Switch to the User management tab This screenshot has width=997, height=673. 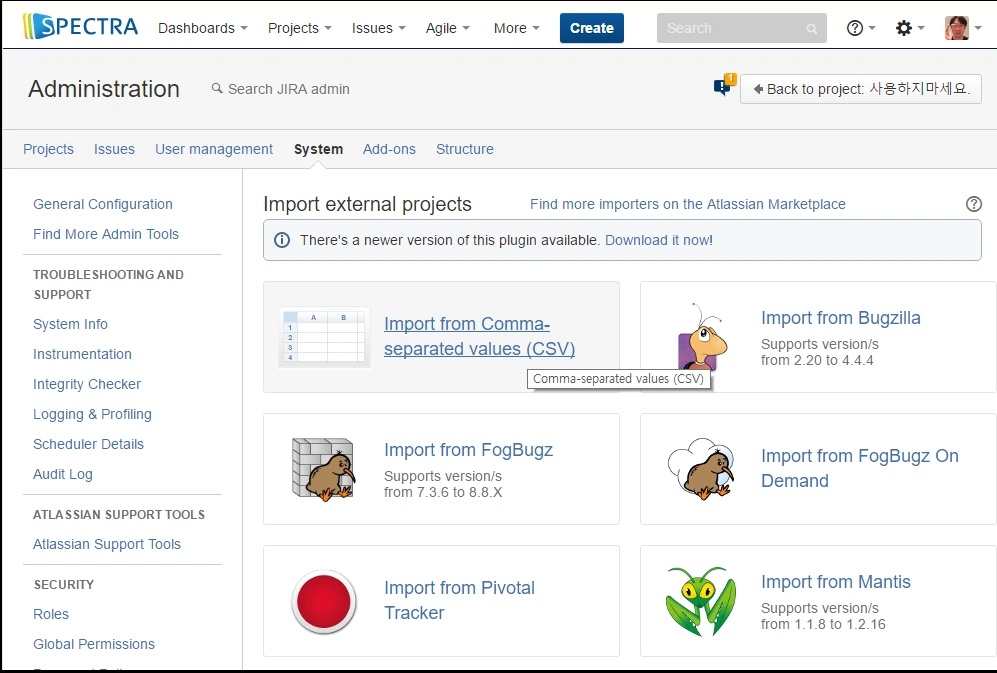pyautogui.click(x=214, y=149)
